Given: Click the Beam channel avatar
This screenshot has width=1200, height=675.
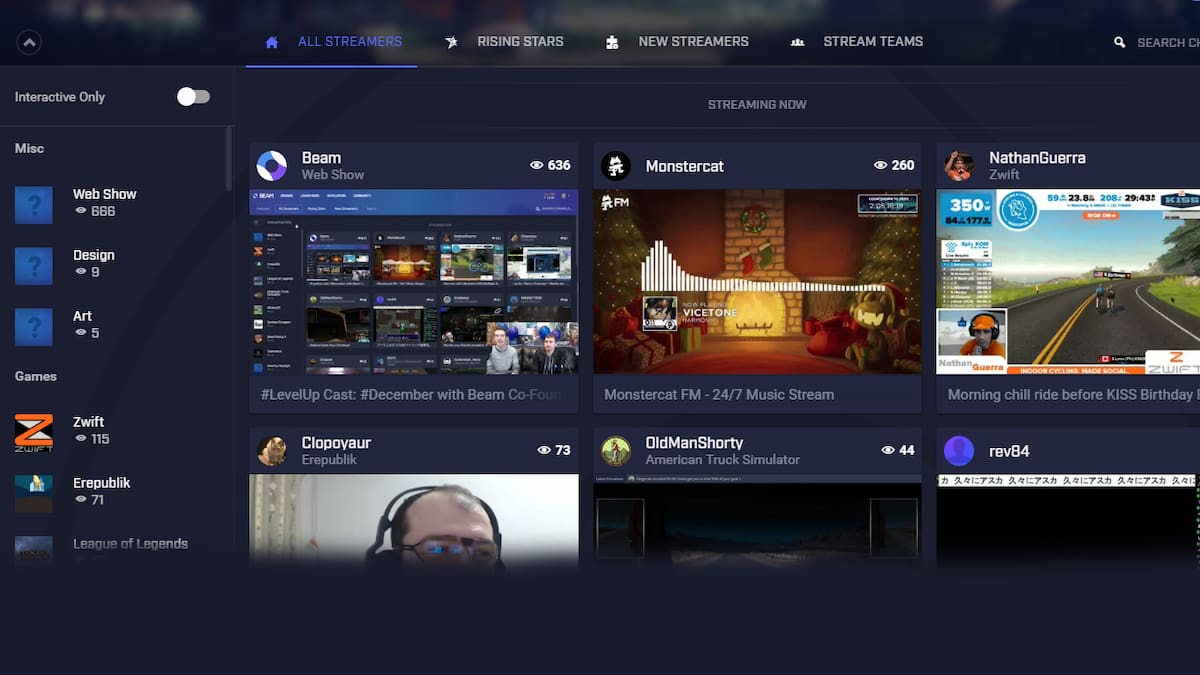Looking at the screenshot, I should pyautogui.click(x=272, y=166).
